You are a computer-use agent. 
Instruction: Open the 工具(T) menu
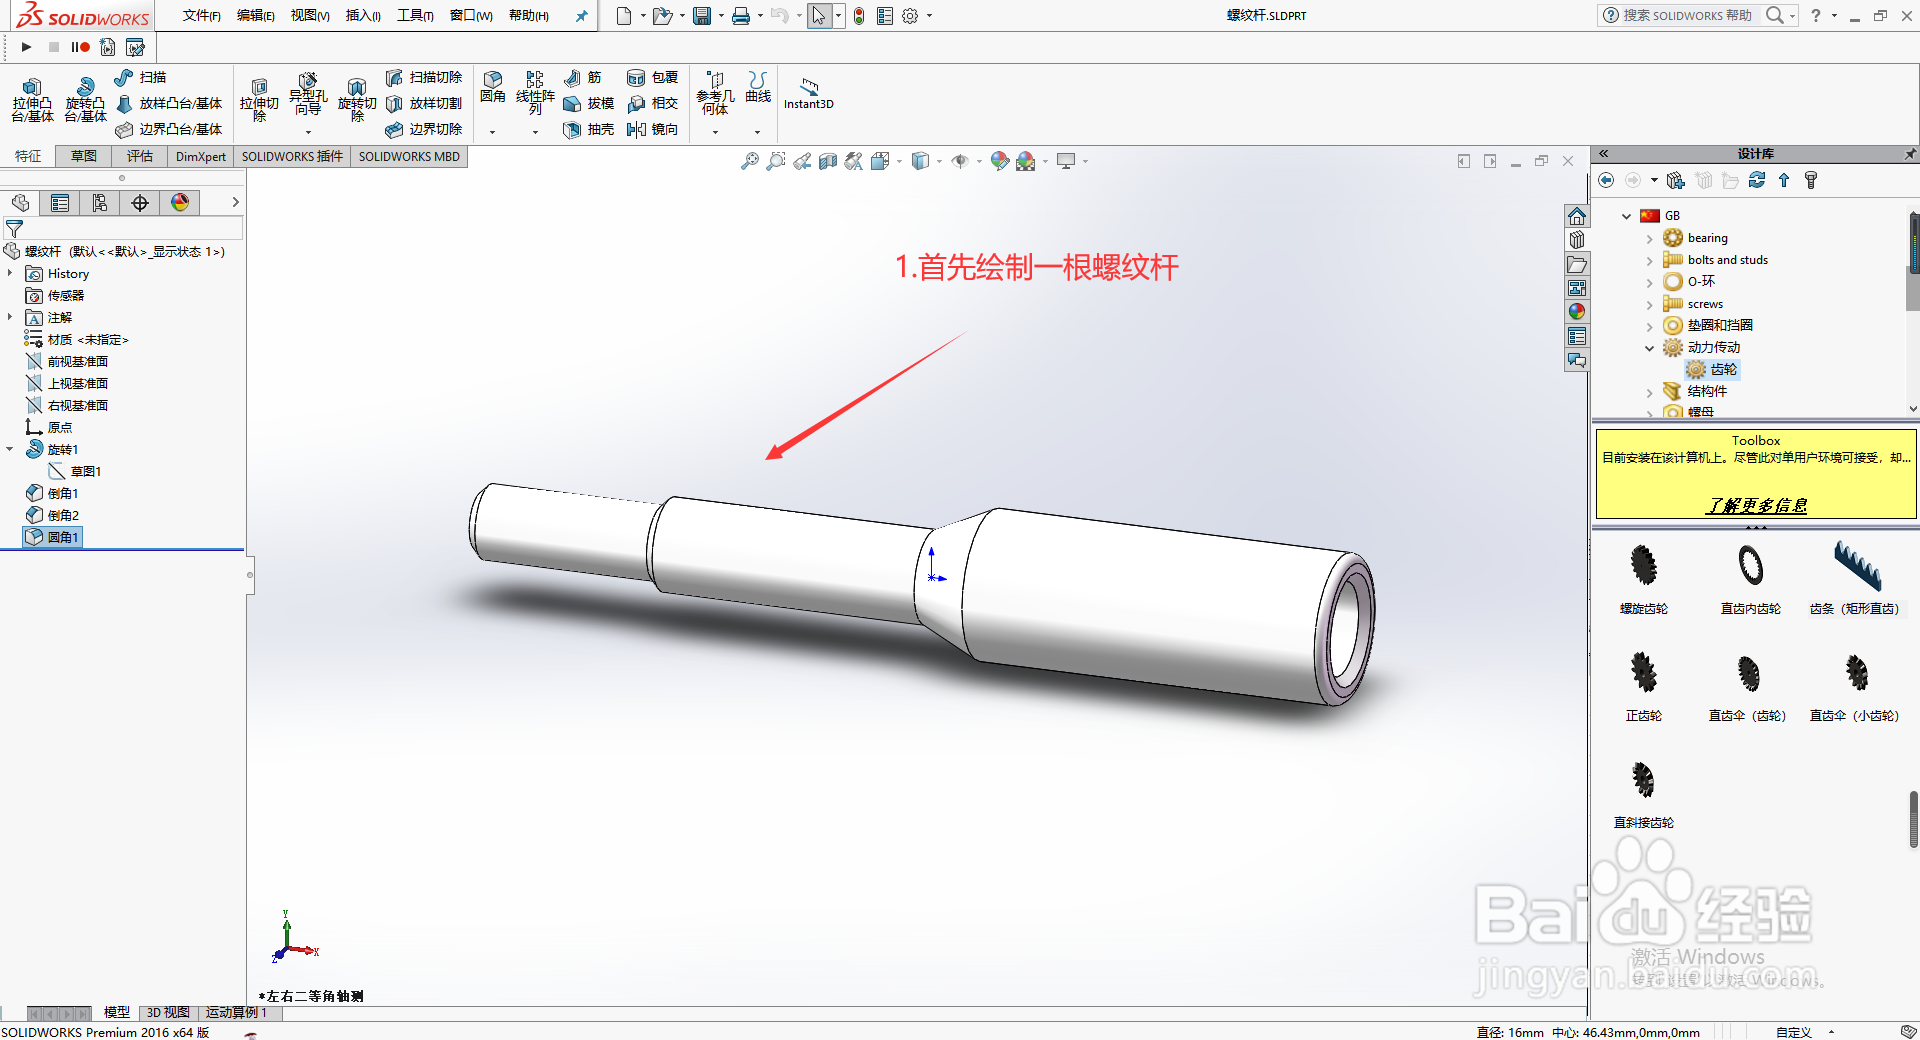[x=415, y=16]
